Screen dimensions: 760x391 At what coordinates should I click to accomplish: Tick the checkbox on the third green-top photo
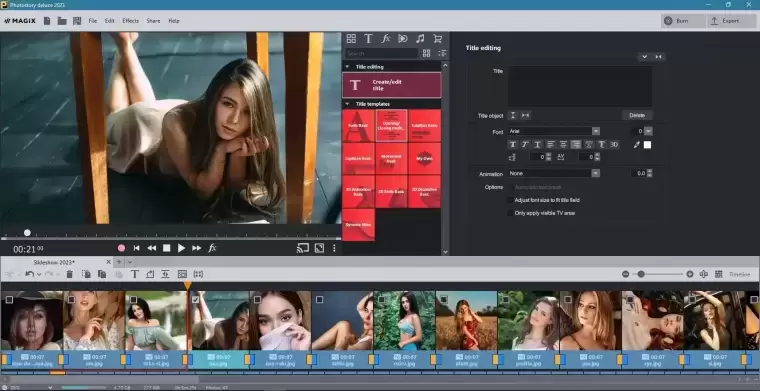[133, 300]
